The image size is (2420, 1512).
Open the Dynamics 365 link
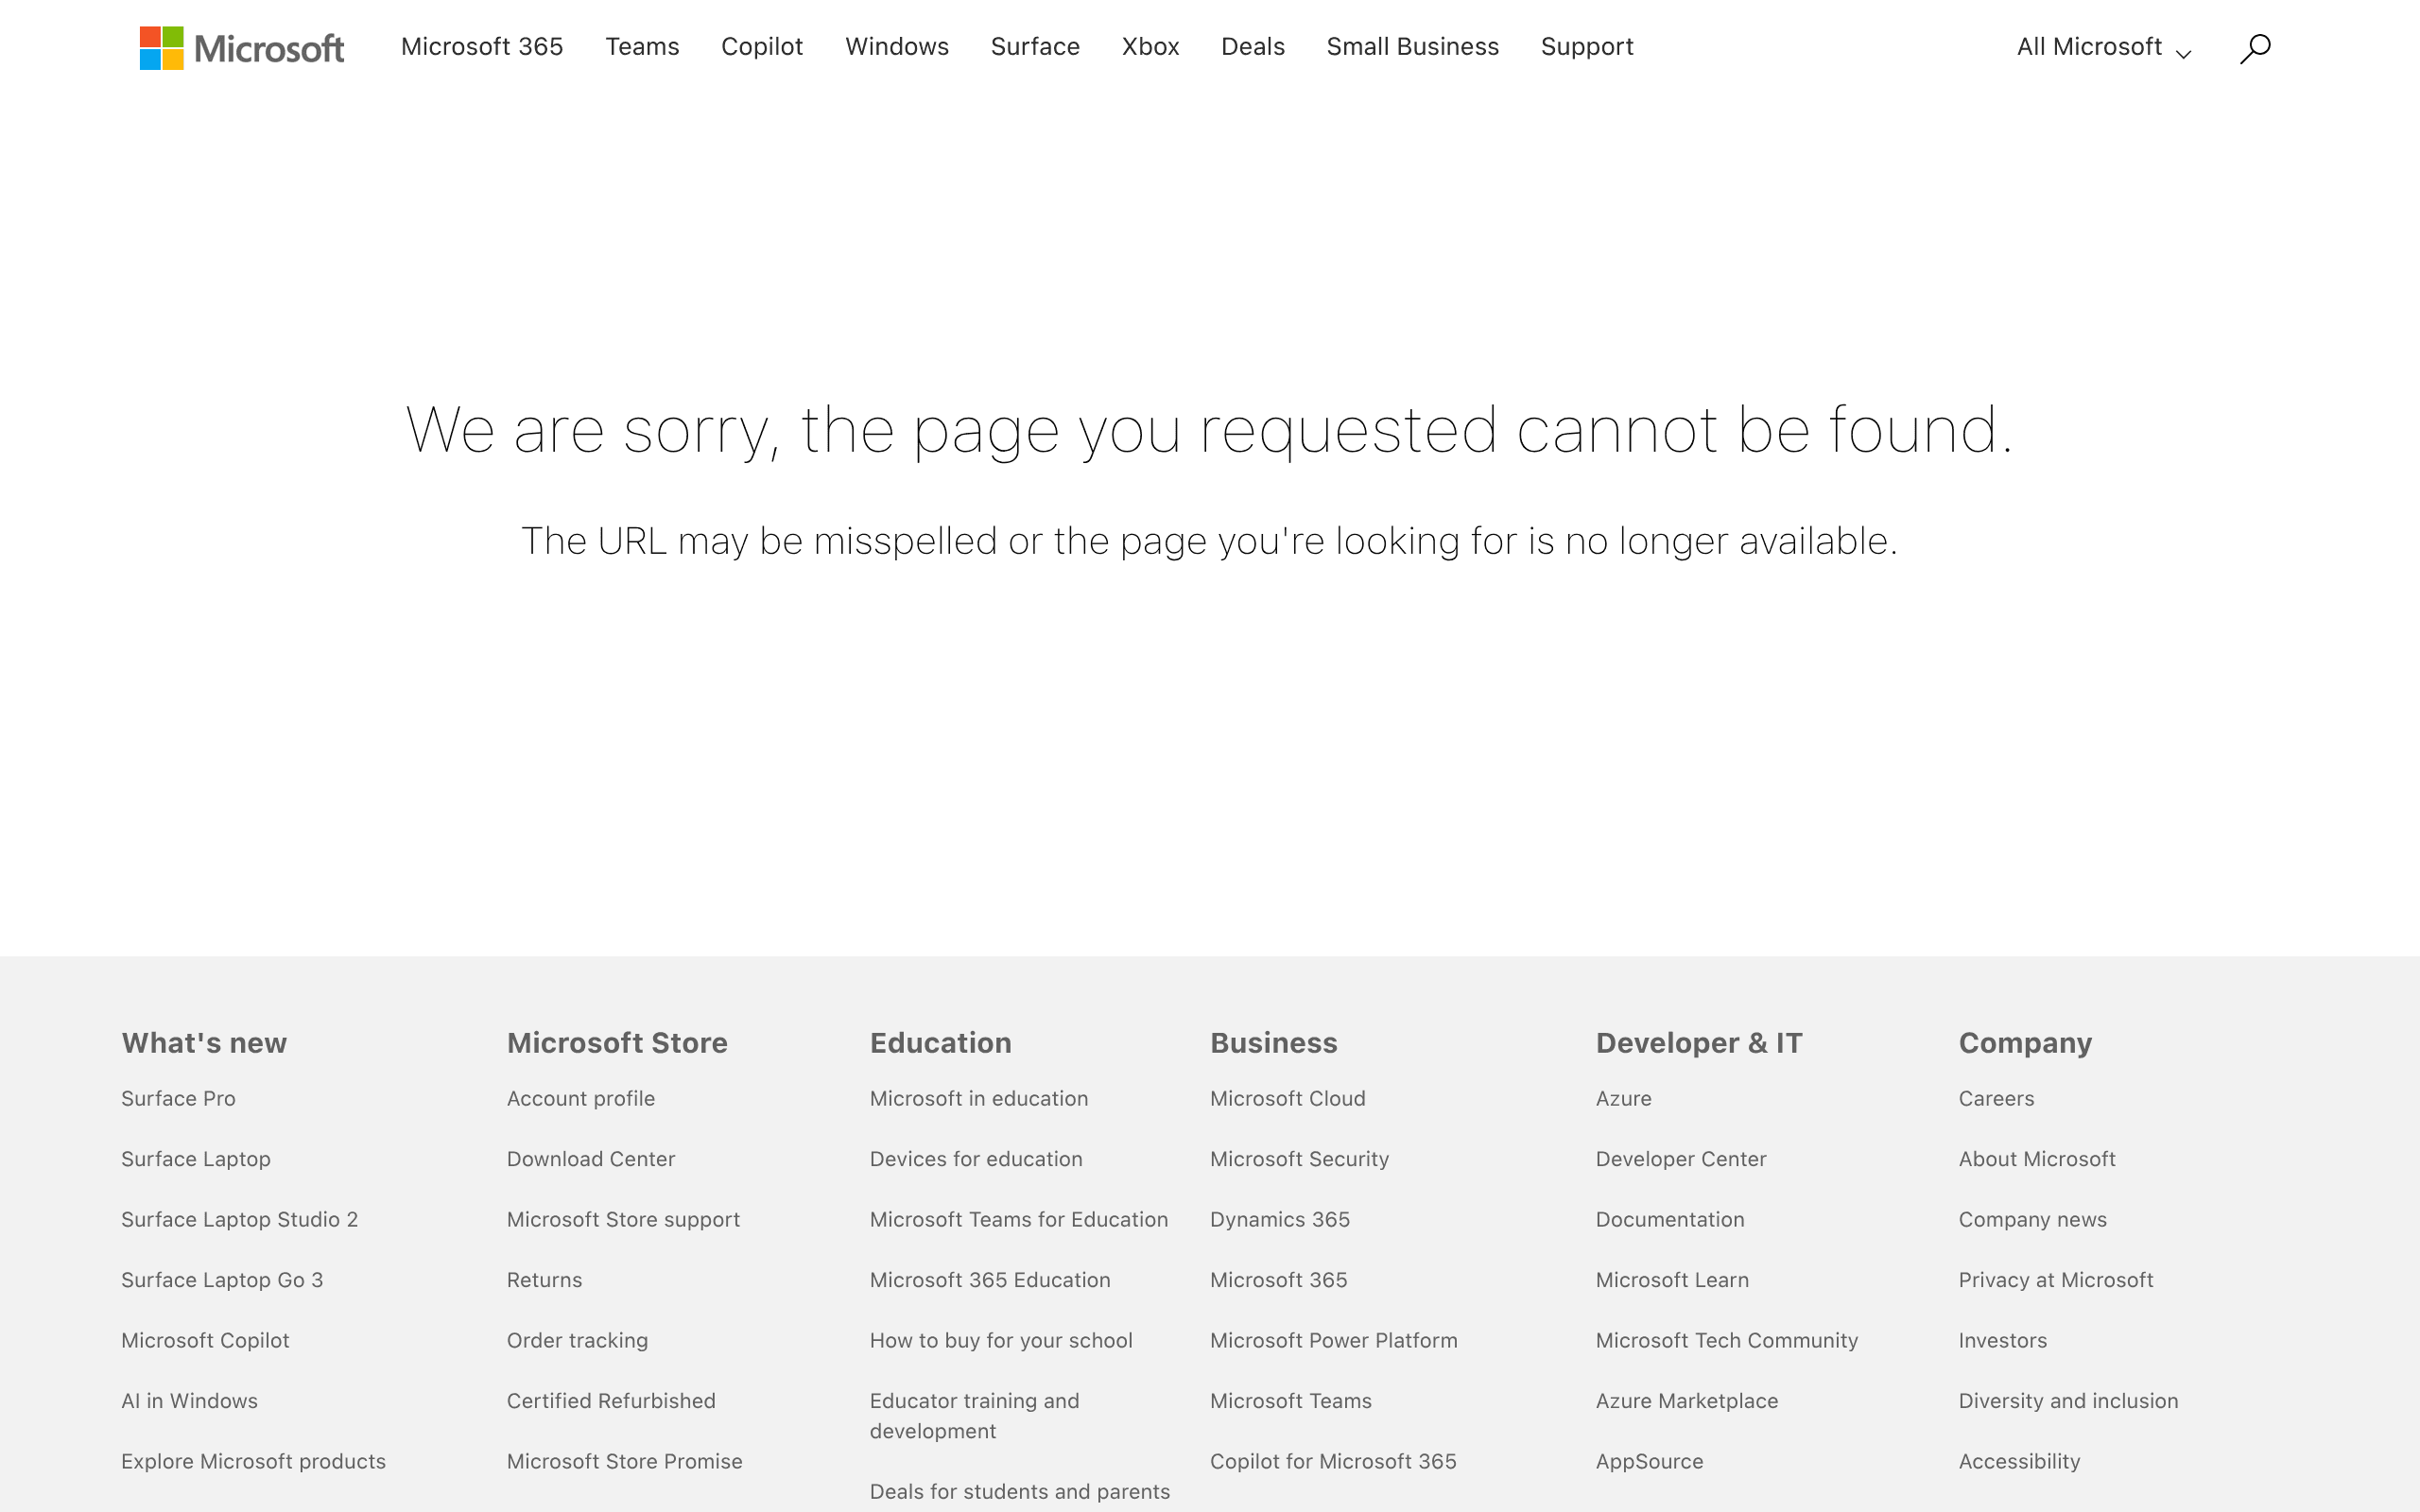pyautogui.click(x=1280, y=1219)
